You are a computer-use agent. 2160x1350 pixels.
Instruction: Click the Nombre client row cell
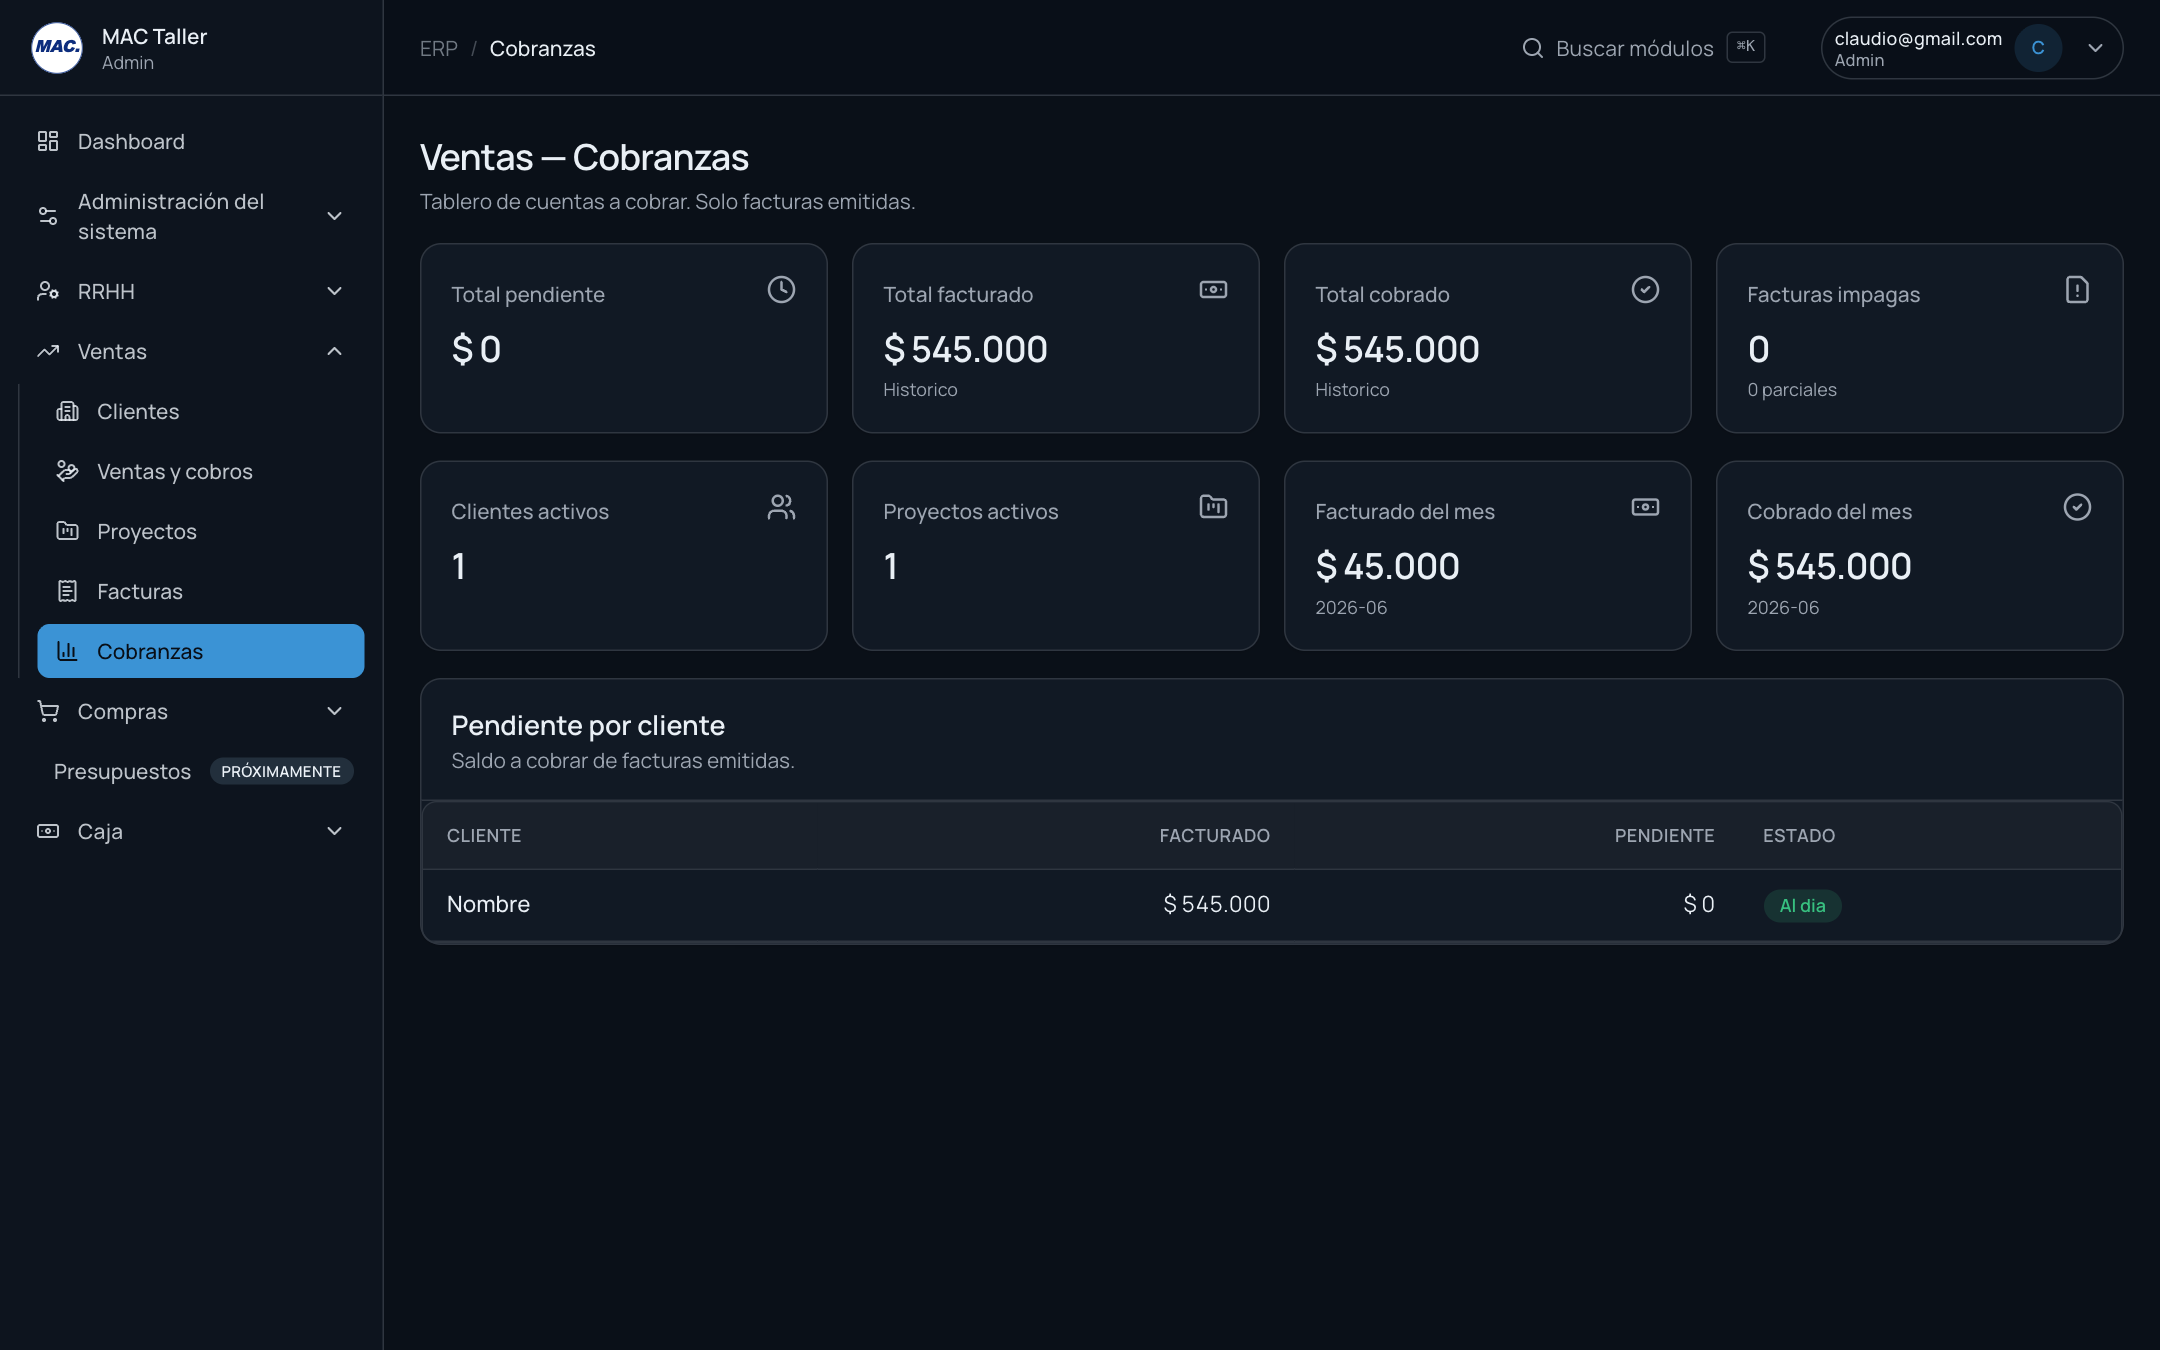(488, 904)
